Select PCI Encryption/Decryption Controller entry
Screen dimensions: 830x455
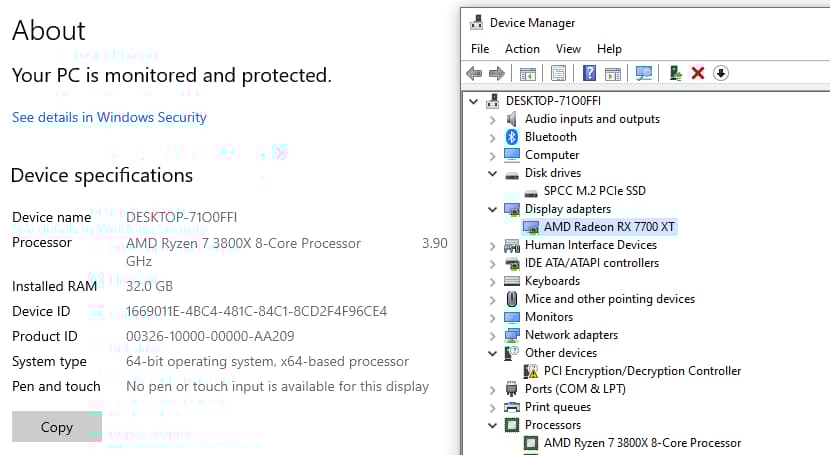642,371
